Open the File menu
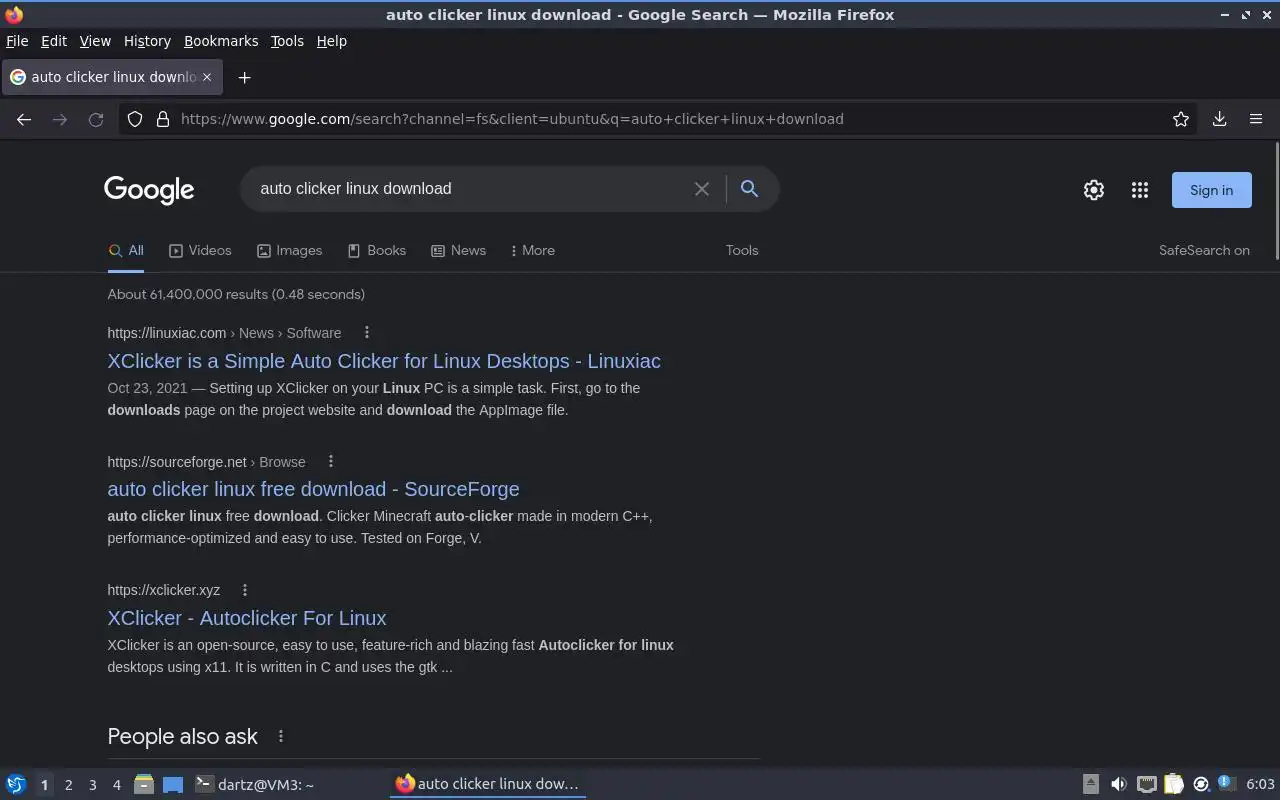 point(17,41)
